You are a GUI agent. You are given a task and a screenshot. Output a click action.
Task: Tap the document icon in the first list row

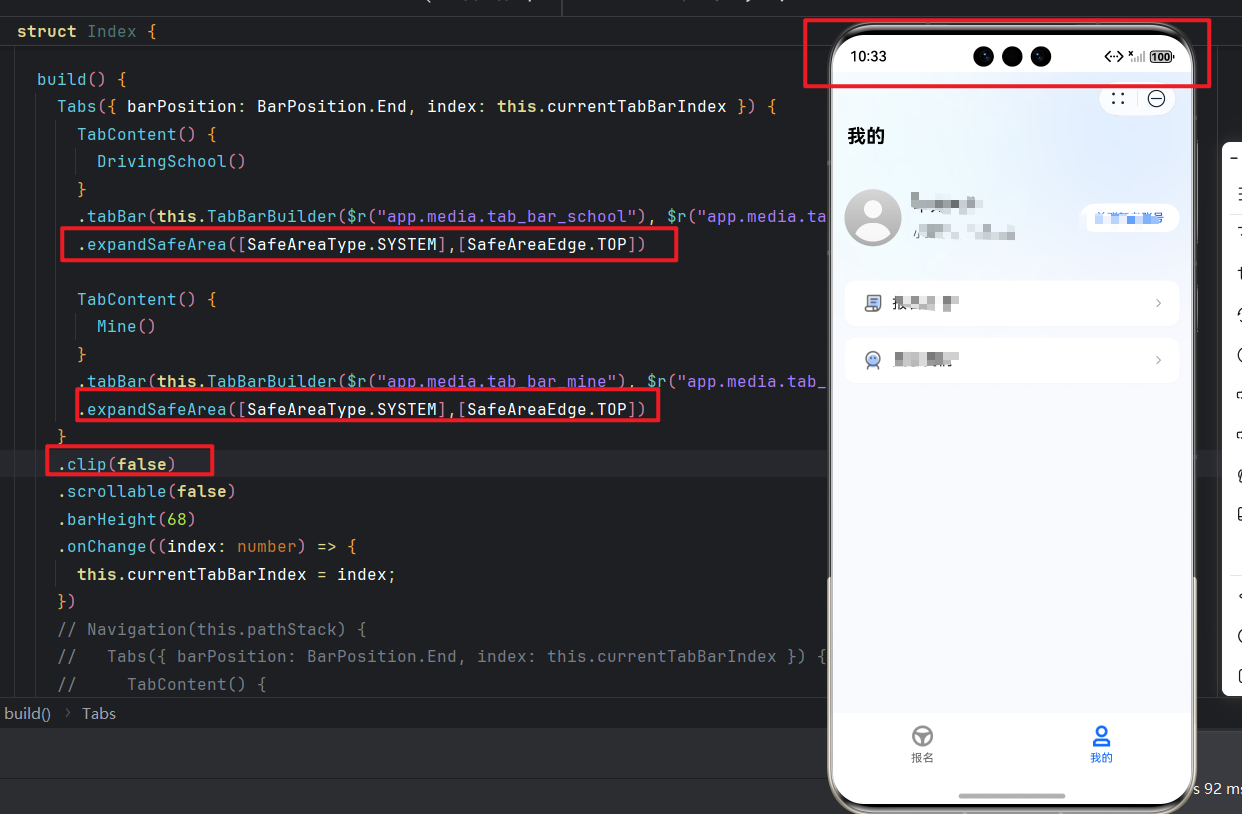(873, 303)
